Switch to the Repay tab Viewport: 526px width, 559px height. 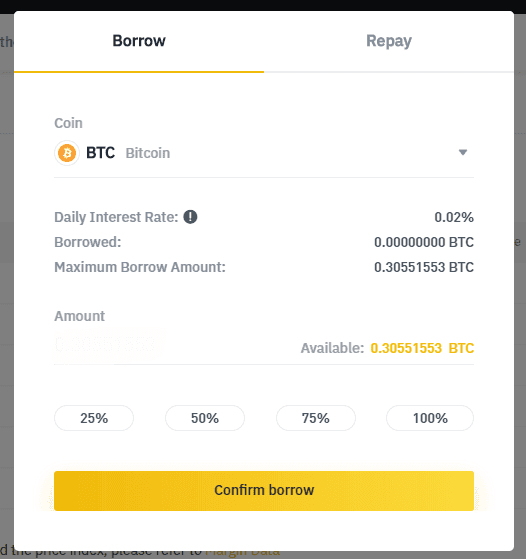389,41
